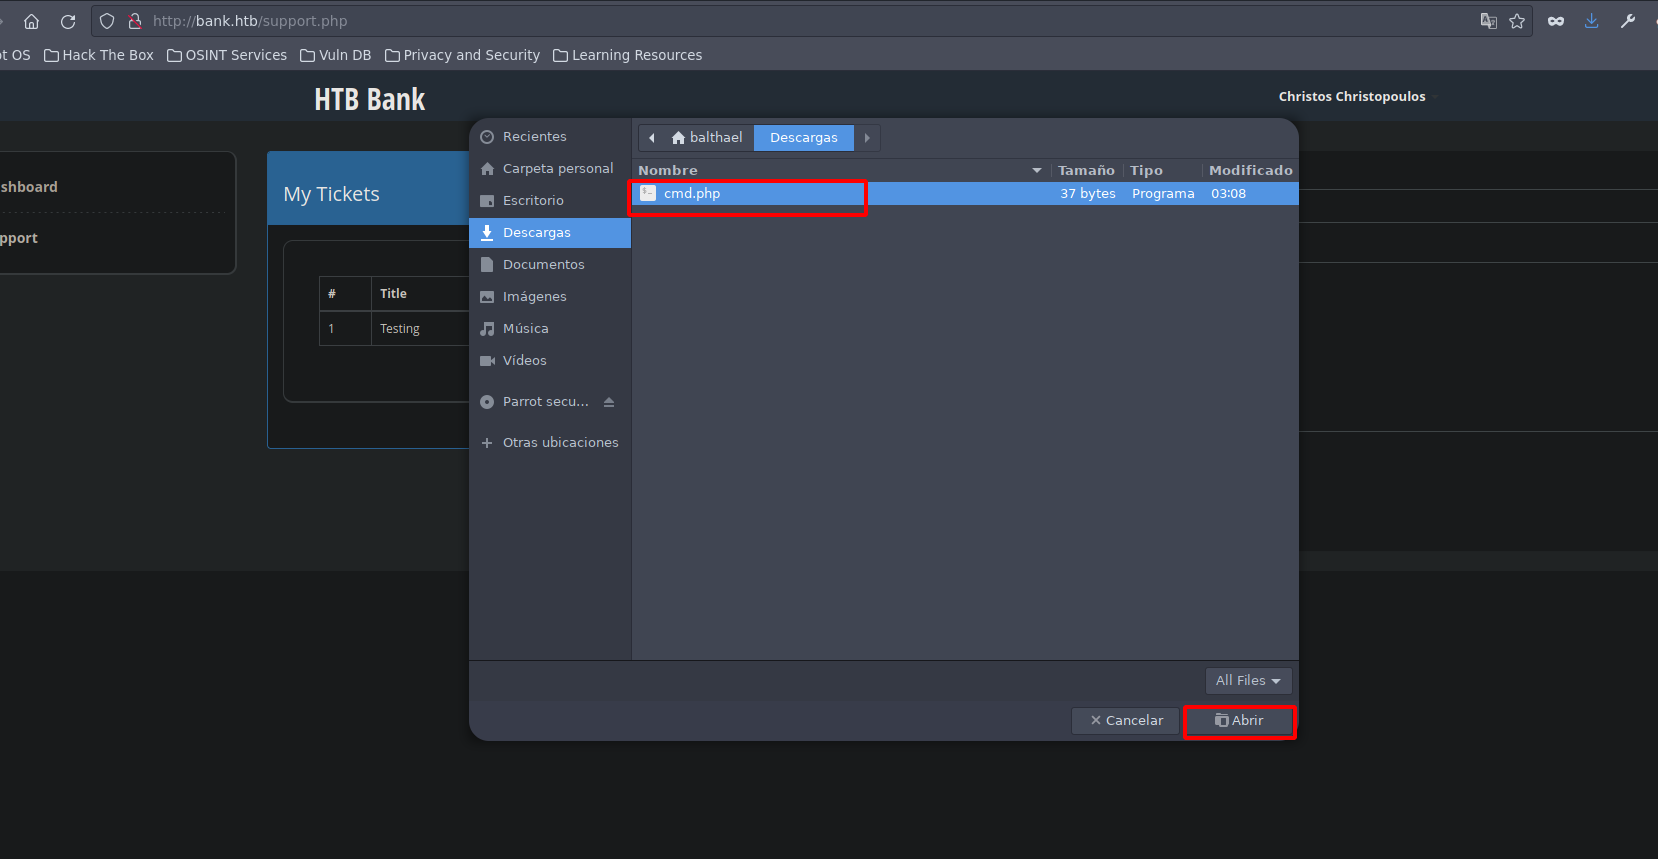Screen dimensions: 1658x859
Task: Click the wrench tools icon
Action: (1628, 21)
